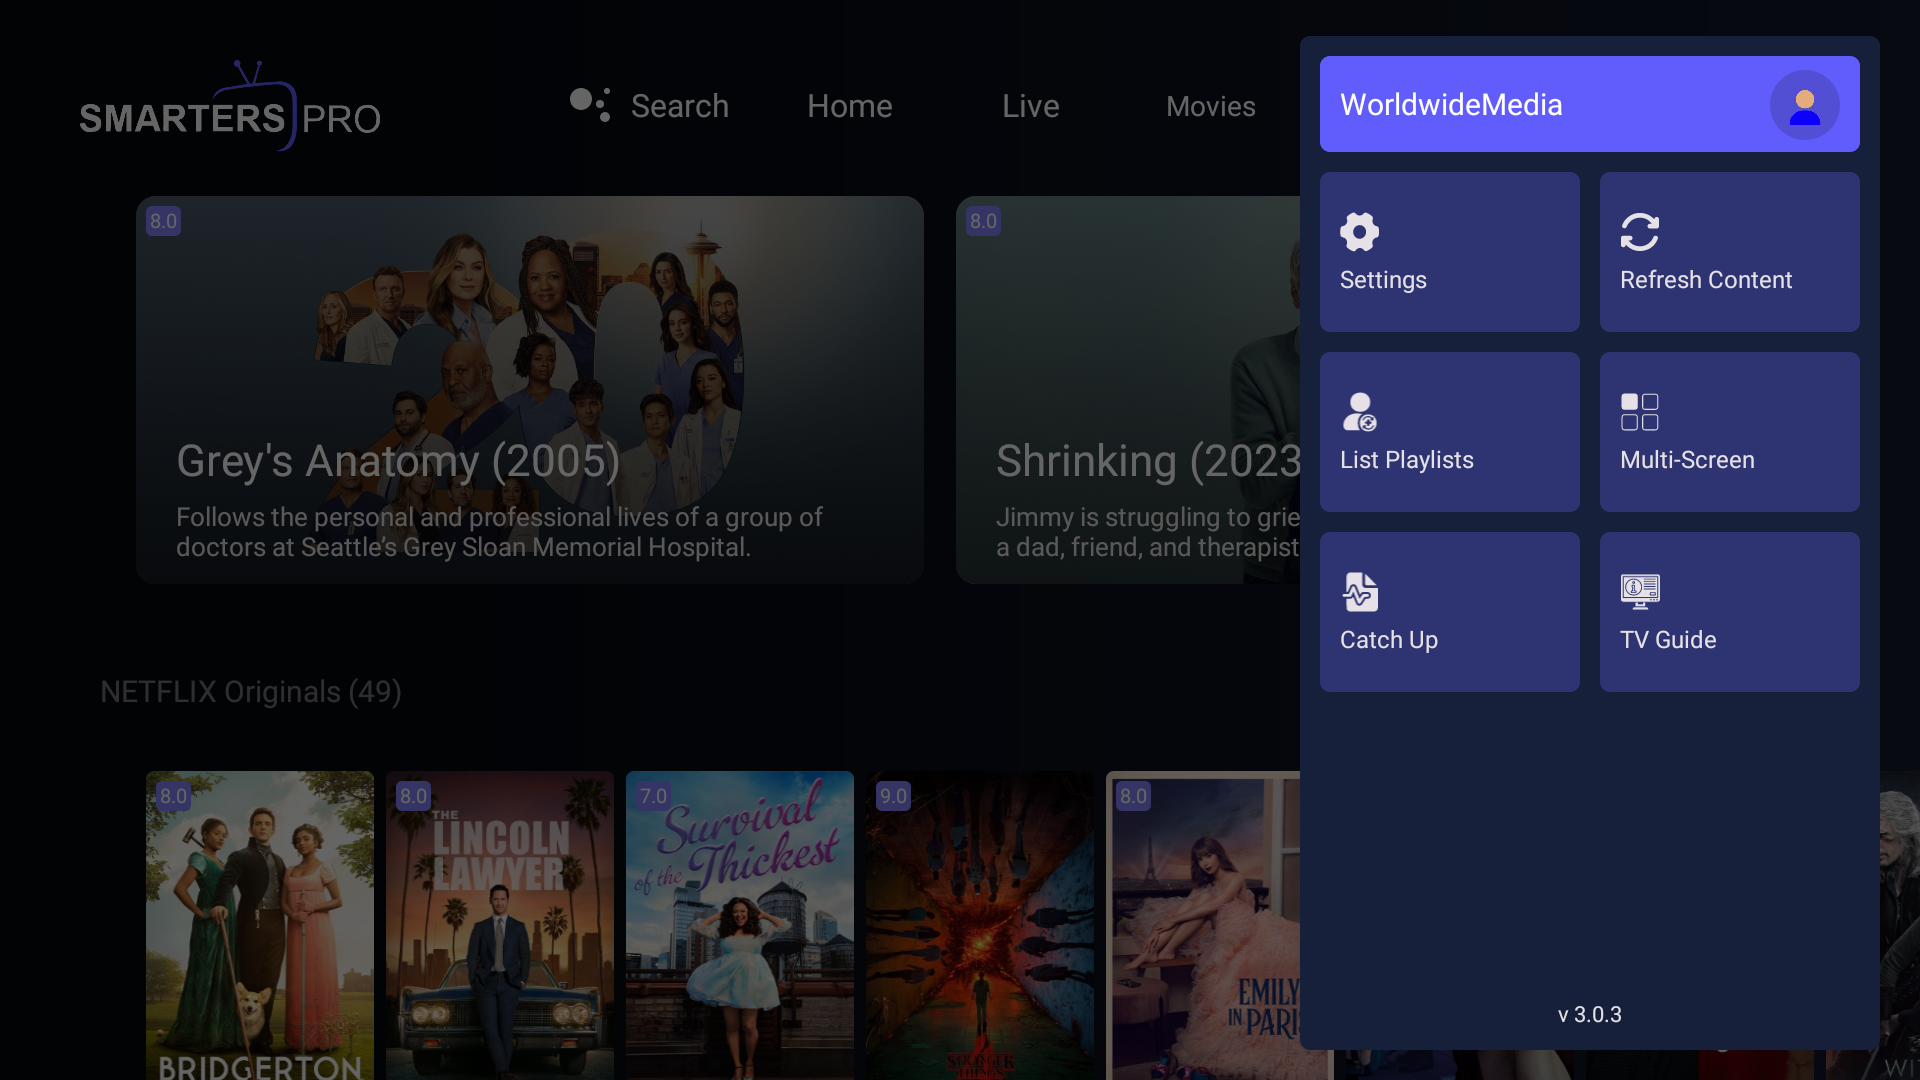
Task: Open Grey's Anatomy featured banner
Action: [530, 390]
